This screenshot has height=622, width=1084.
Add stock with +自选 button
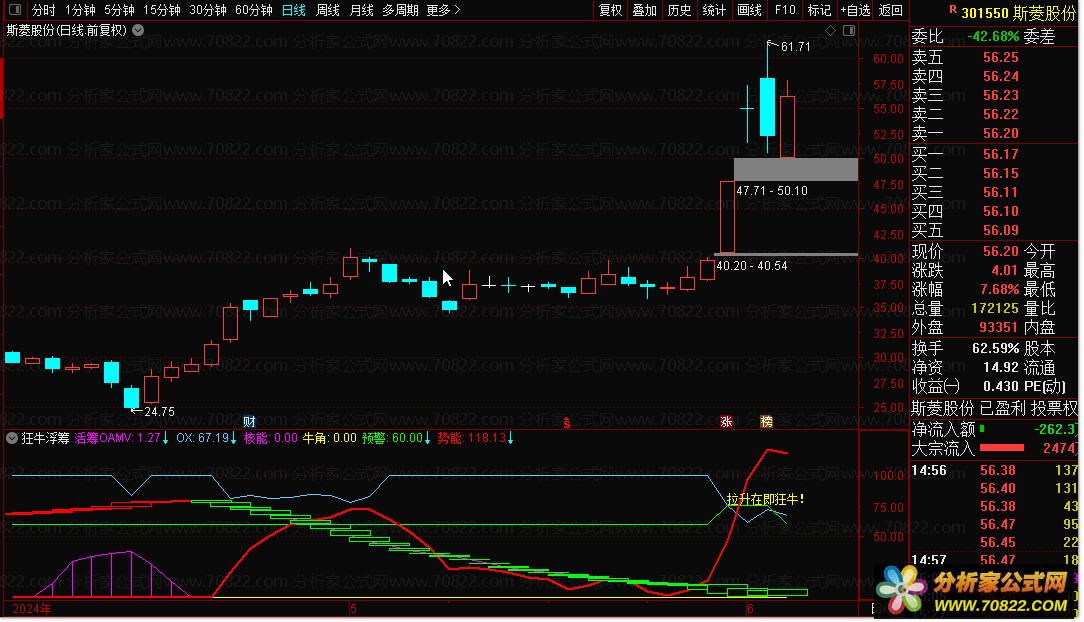(x=855, y=10)
